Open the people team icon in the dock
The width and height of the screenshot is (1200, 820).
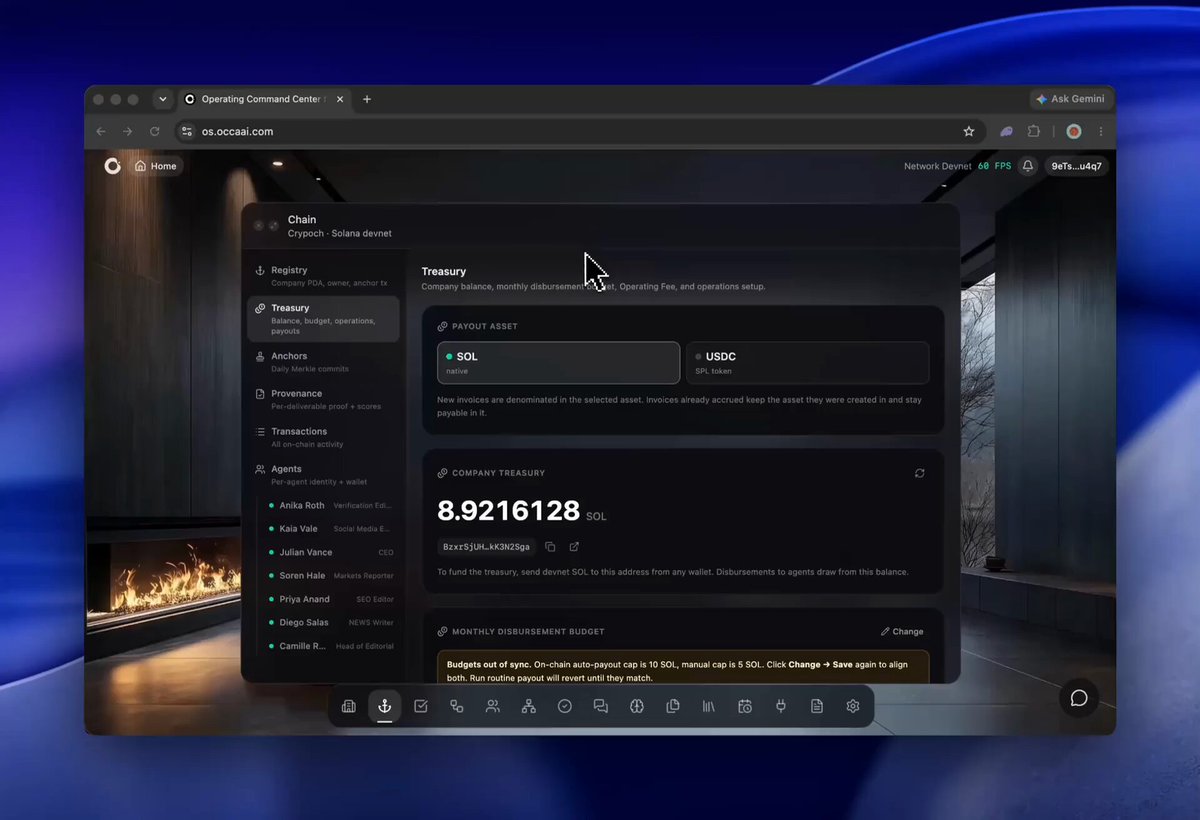click(493, 706)
